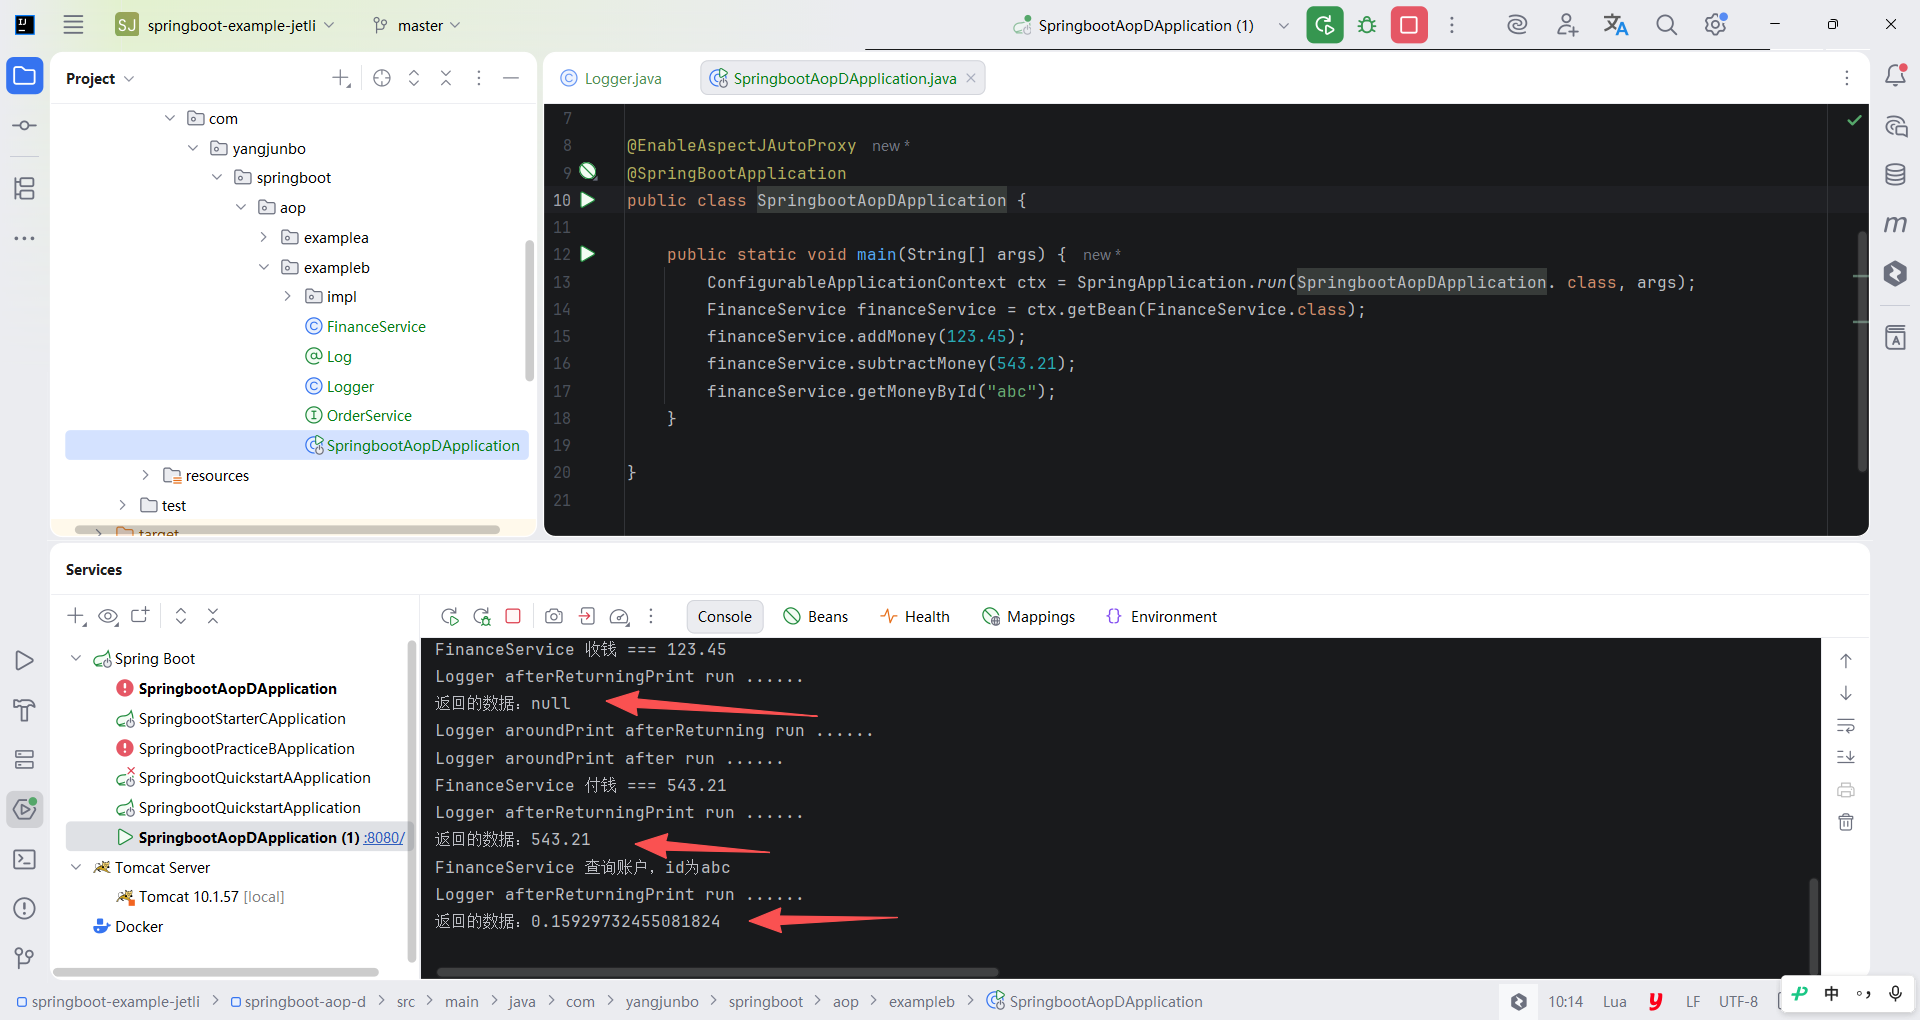Rerun SpringbootAopDApplication with green restart button
This screenshot has width=1920, height=1020.
pyautogui.click(x=1325, y=25)
